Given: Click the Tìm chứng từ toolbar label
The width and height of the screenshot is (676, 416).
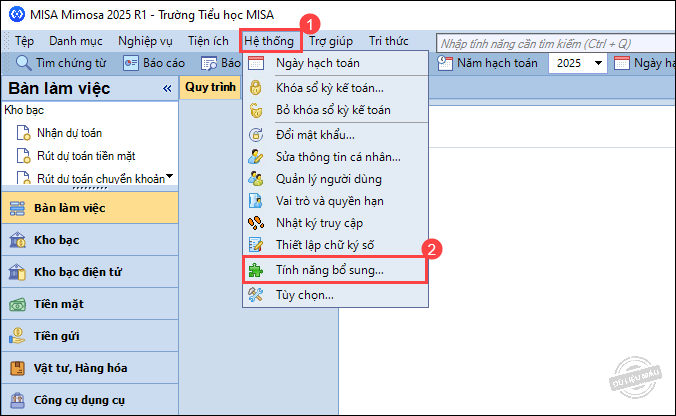Looking at the screenshot, I should point(71,63).
